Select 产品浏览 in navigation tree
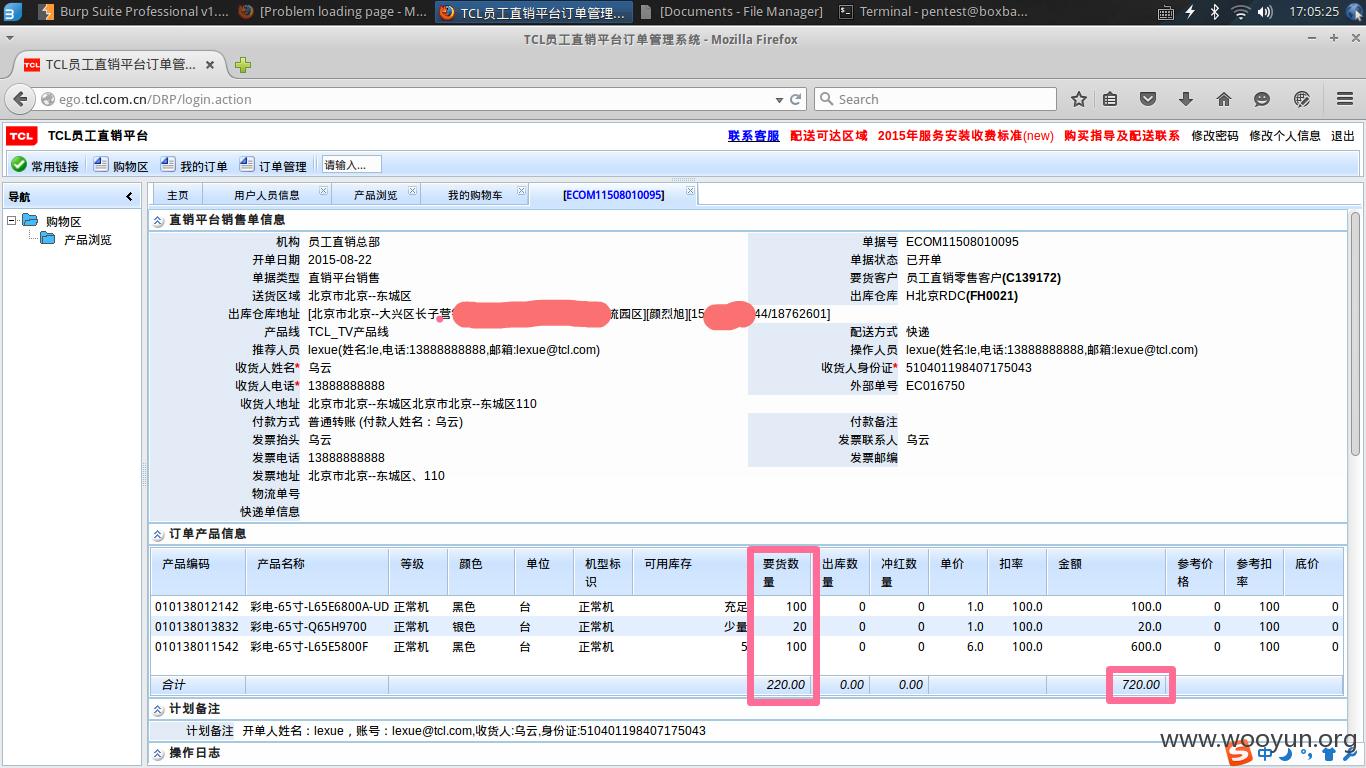 88,240
